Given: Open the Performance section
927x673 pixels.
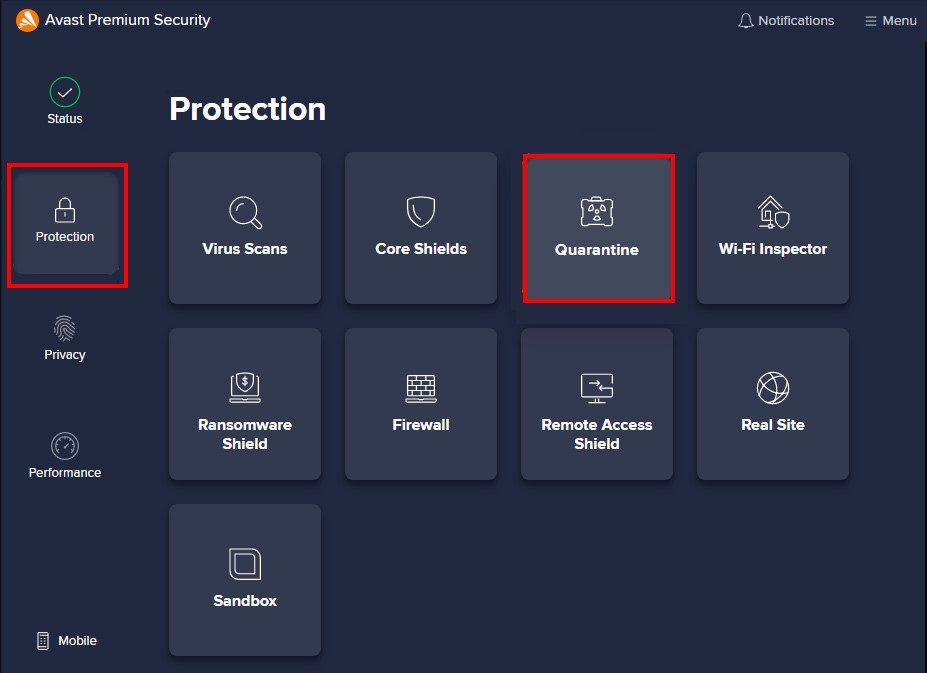Looking at the screenshot, I should pyautogui.click(x=64, y=454).
